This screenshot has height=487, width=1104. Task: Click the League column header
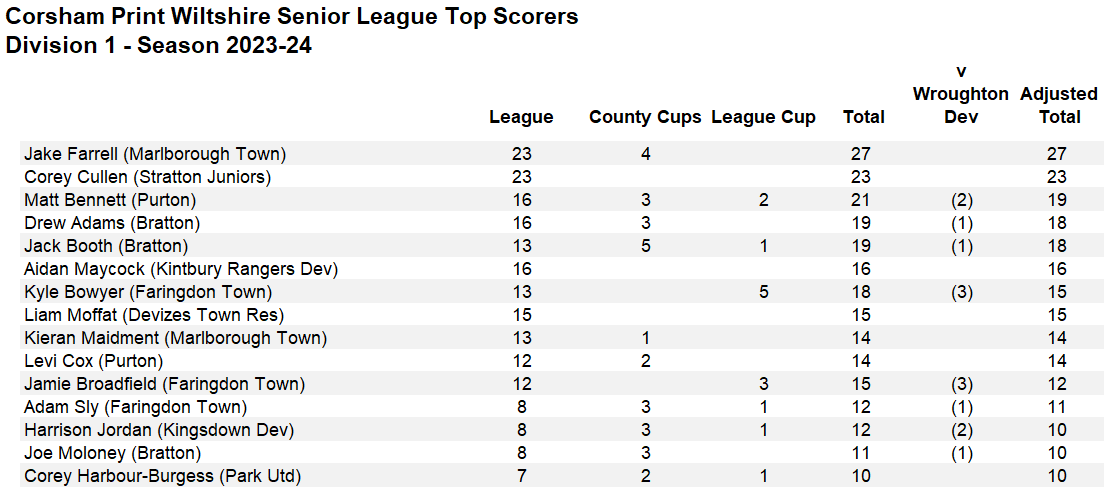click(521, 117)
